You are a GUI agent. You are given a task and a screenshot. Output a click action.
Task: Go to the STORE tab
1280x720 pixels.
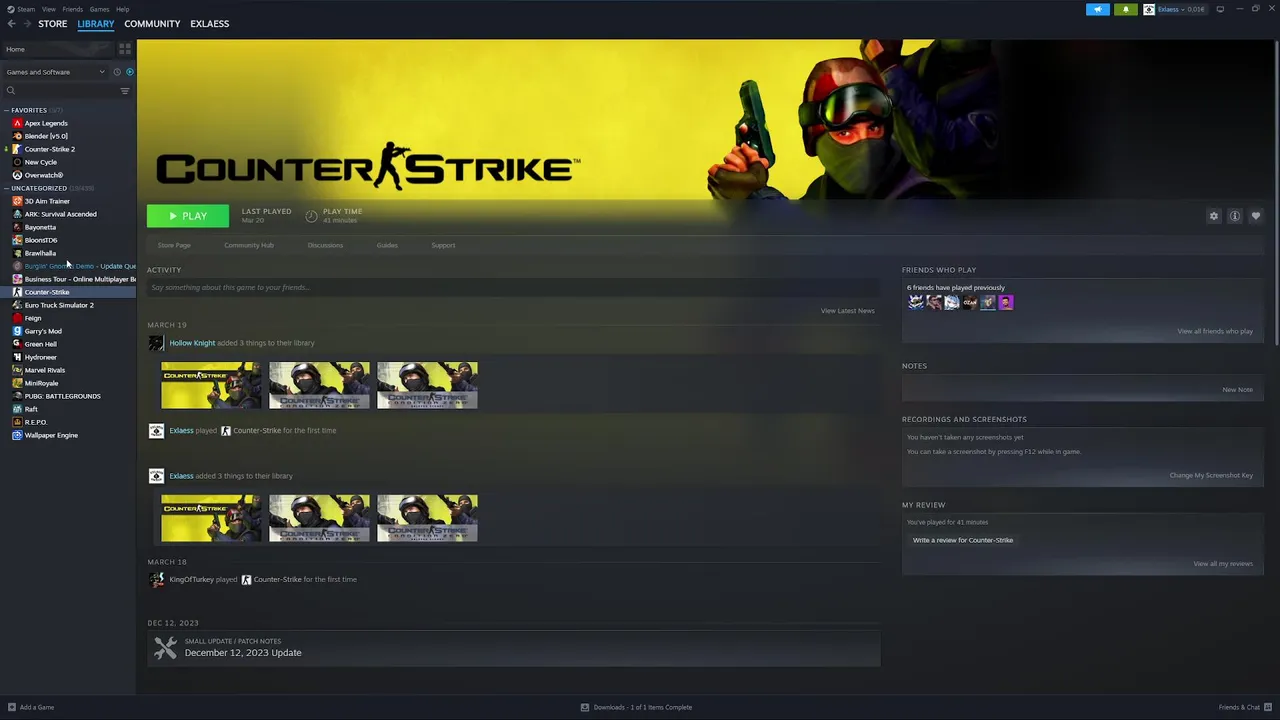coord(53,24)
